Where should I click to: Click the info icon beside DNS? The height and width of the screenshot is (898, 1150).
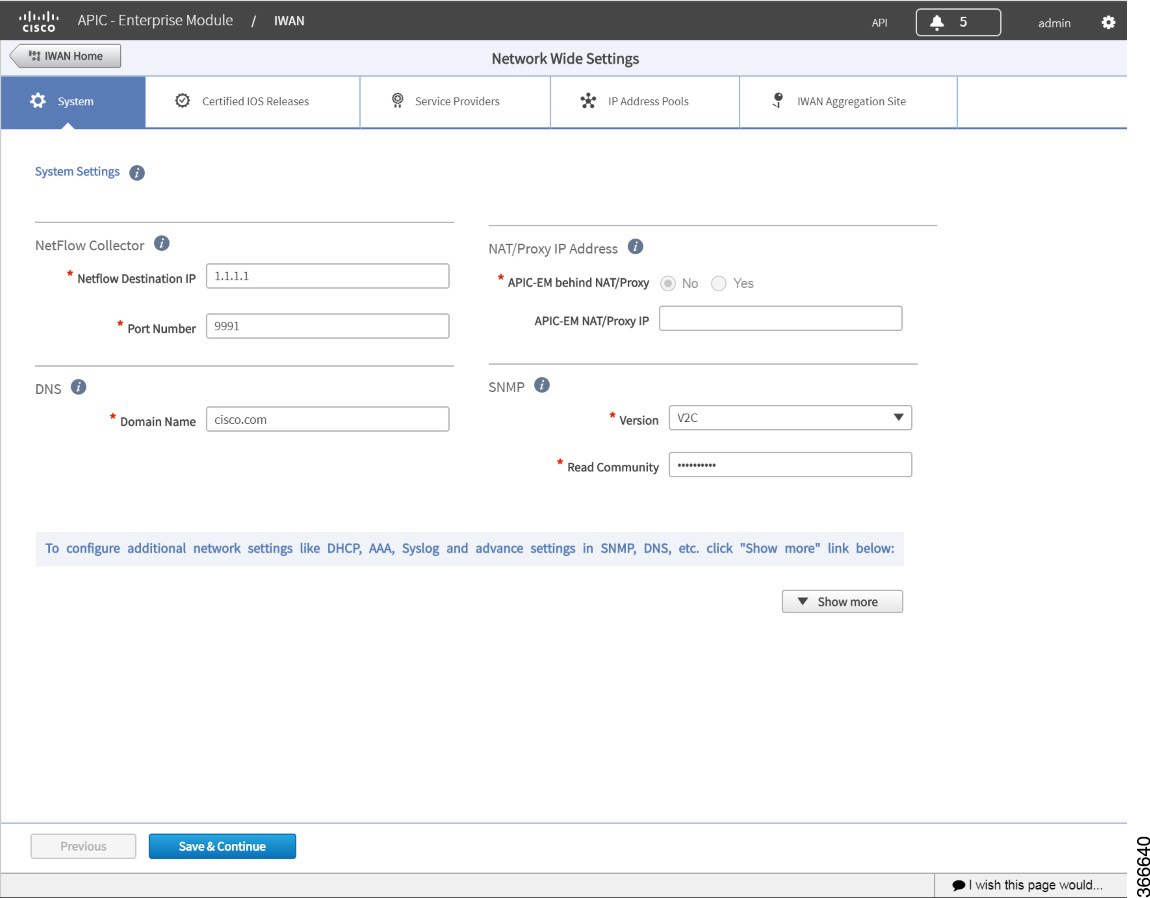pos(78,387)
